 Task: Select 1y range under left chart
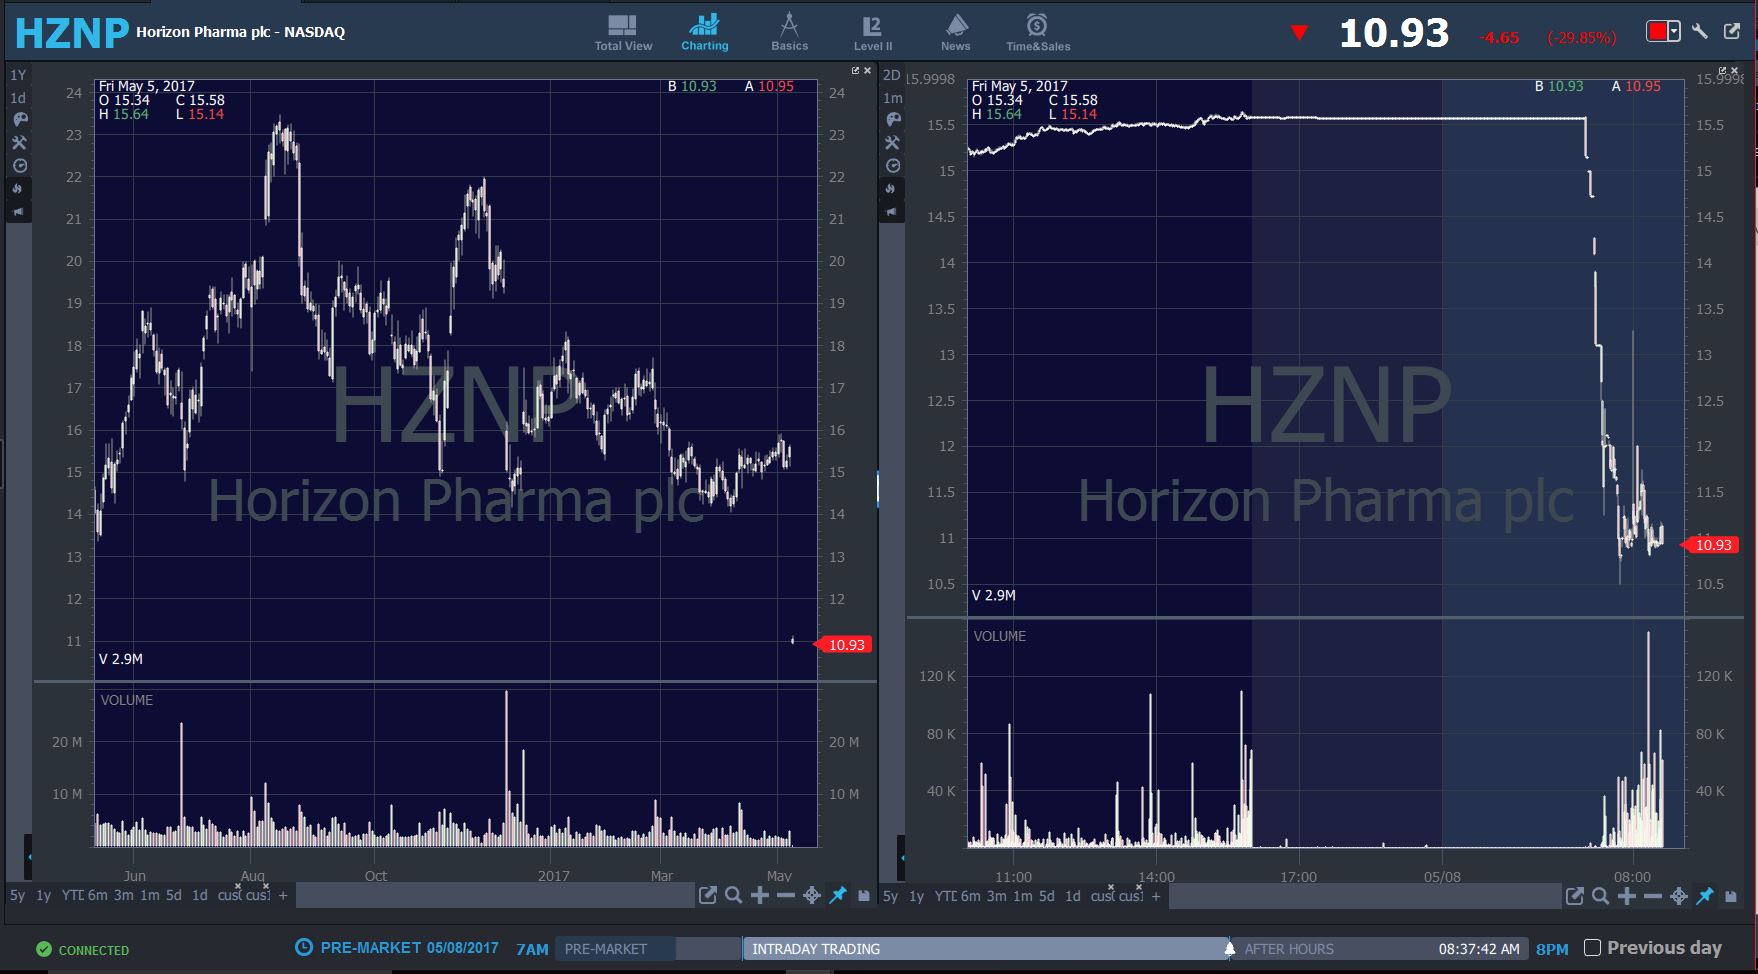pyautogui.click(x=44, y=895)
